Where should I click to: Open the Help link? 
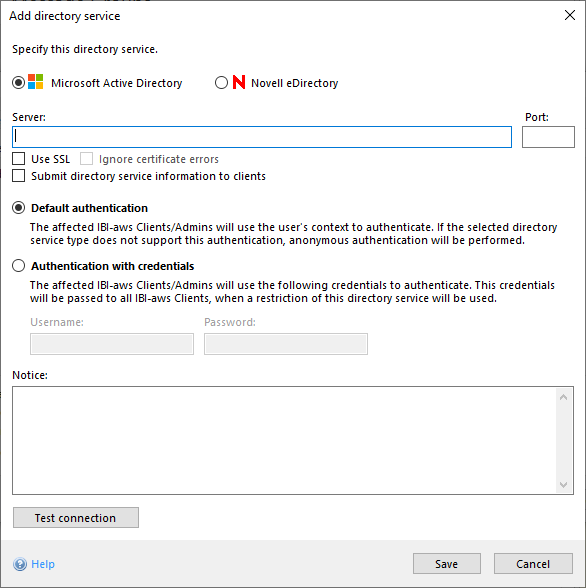tap(43, 564)
